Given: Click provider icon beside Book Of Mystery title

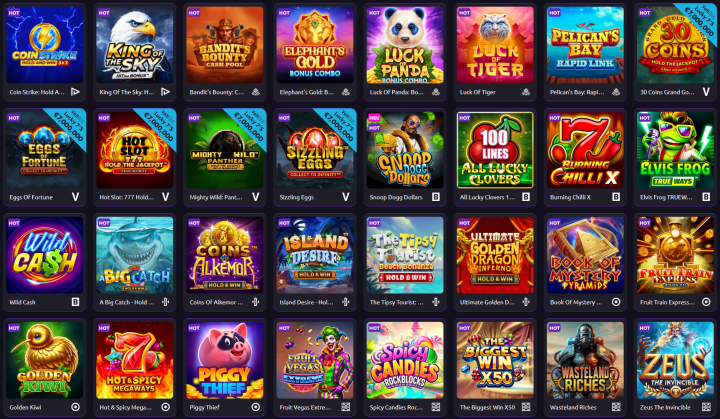Looking at the screenshot, I should pyautogui.click(x=616, y=302).
